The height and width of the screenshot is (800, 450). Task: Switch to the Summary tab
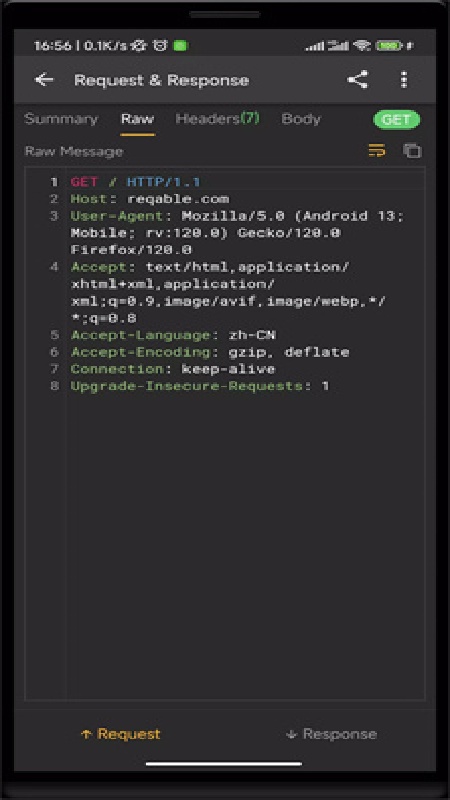click(61, 119)
